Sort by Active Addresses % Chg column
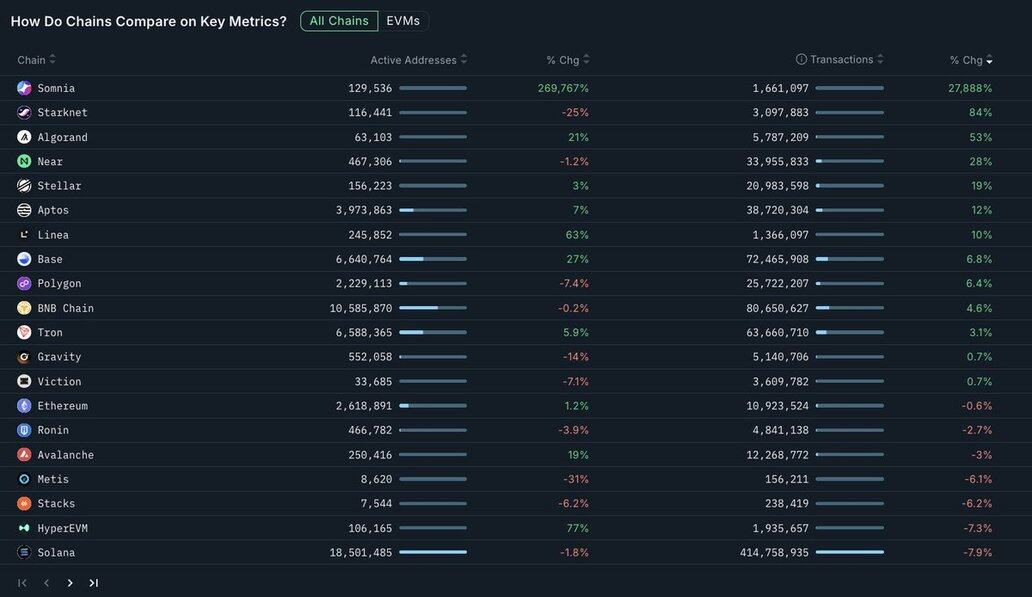This screenshot has height=597, width=1032. click(568, 60)
